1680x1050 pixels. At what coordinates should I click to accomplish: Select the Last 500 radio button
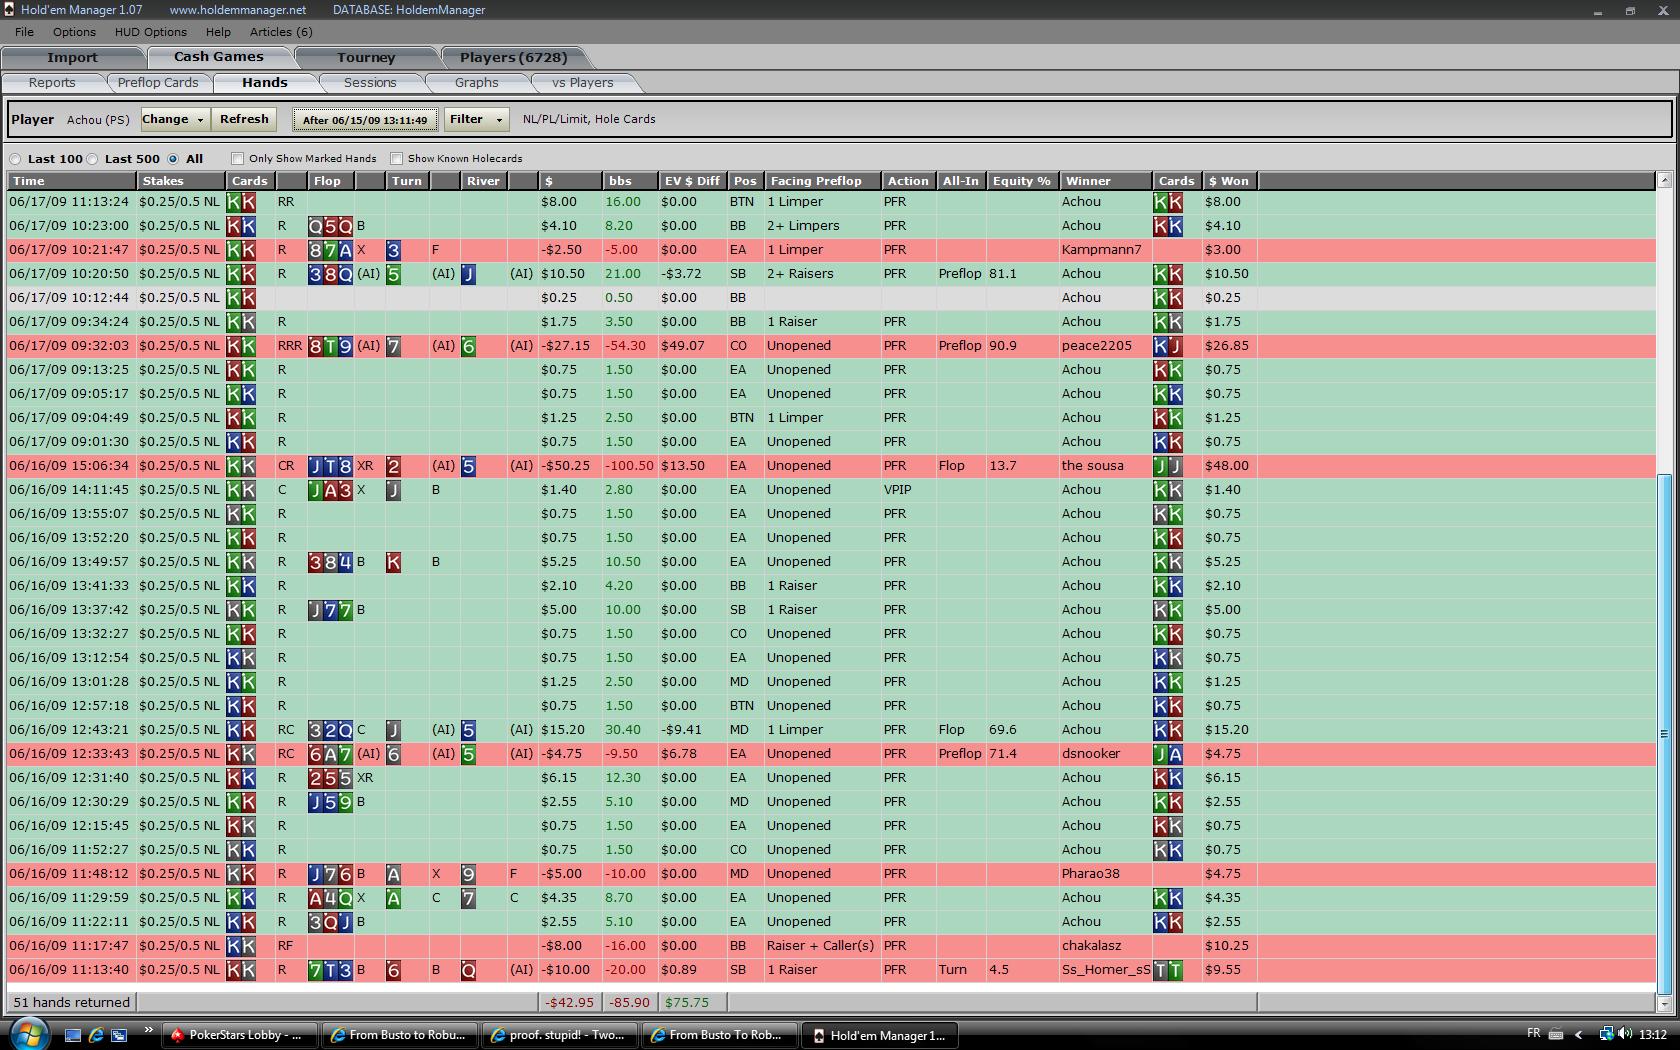tap(92, 159)
